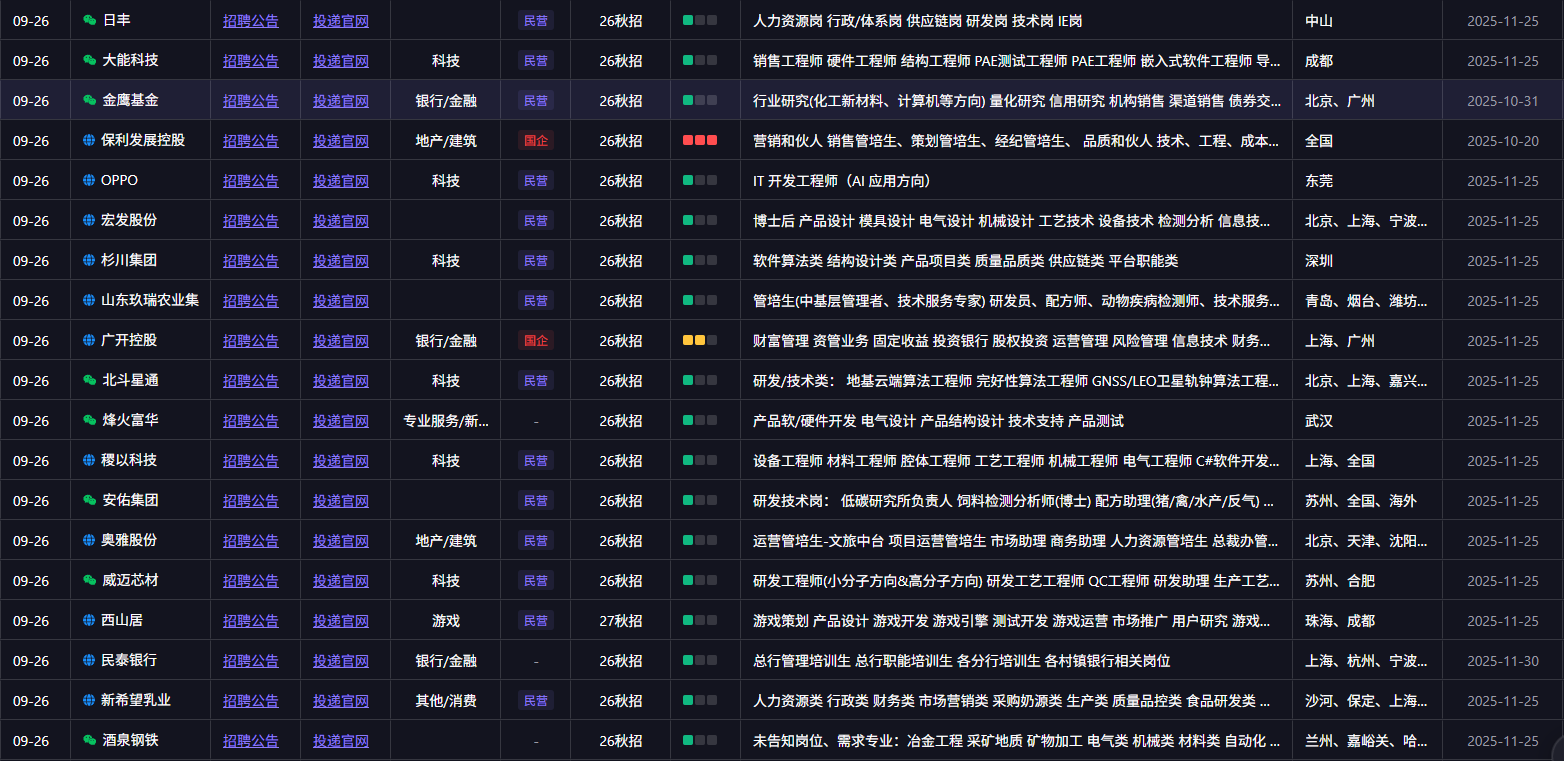Click the green status square next to 稷以科技
The width and height of the screenshot is (1564, 761).
pos(690,460)
